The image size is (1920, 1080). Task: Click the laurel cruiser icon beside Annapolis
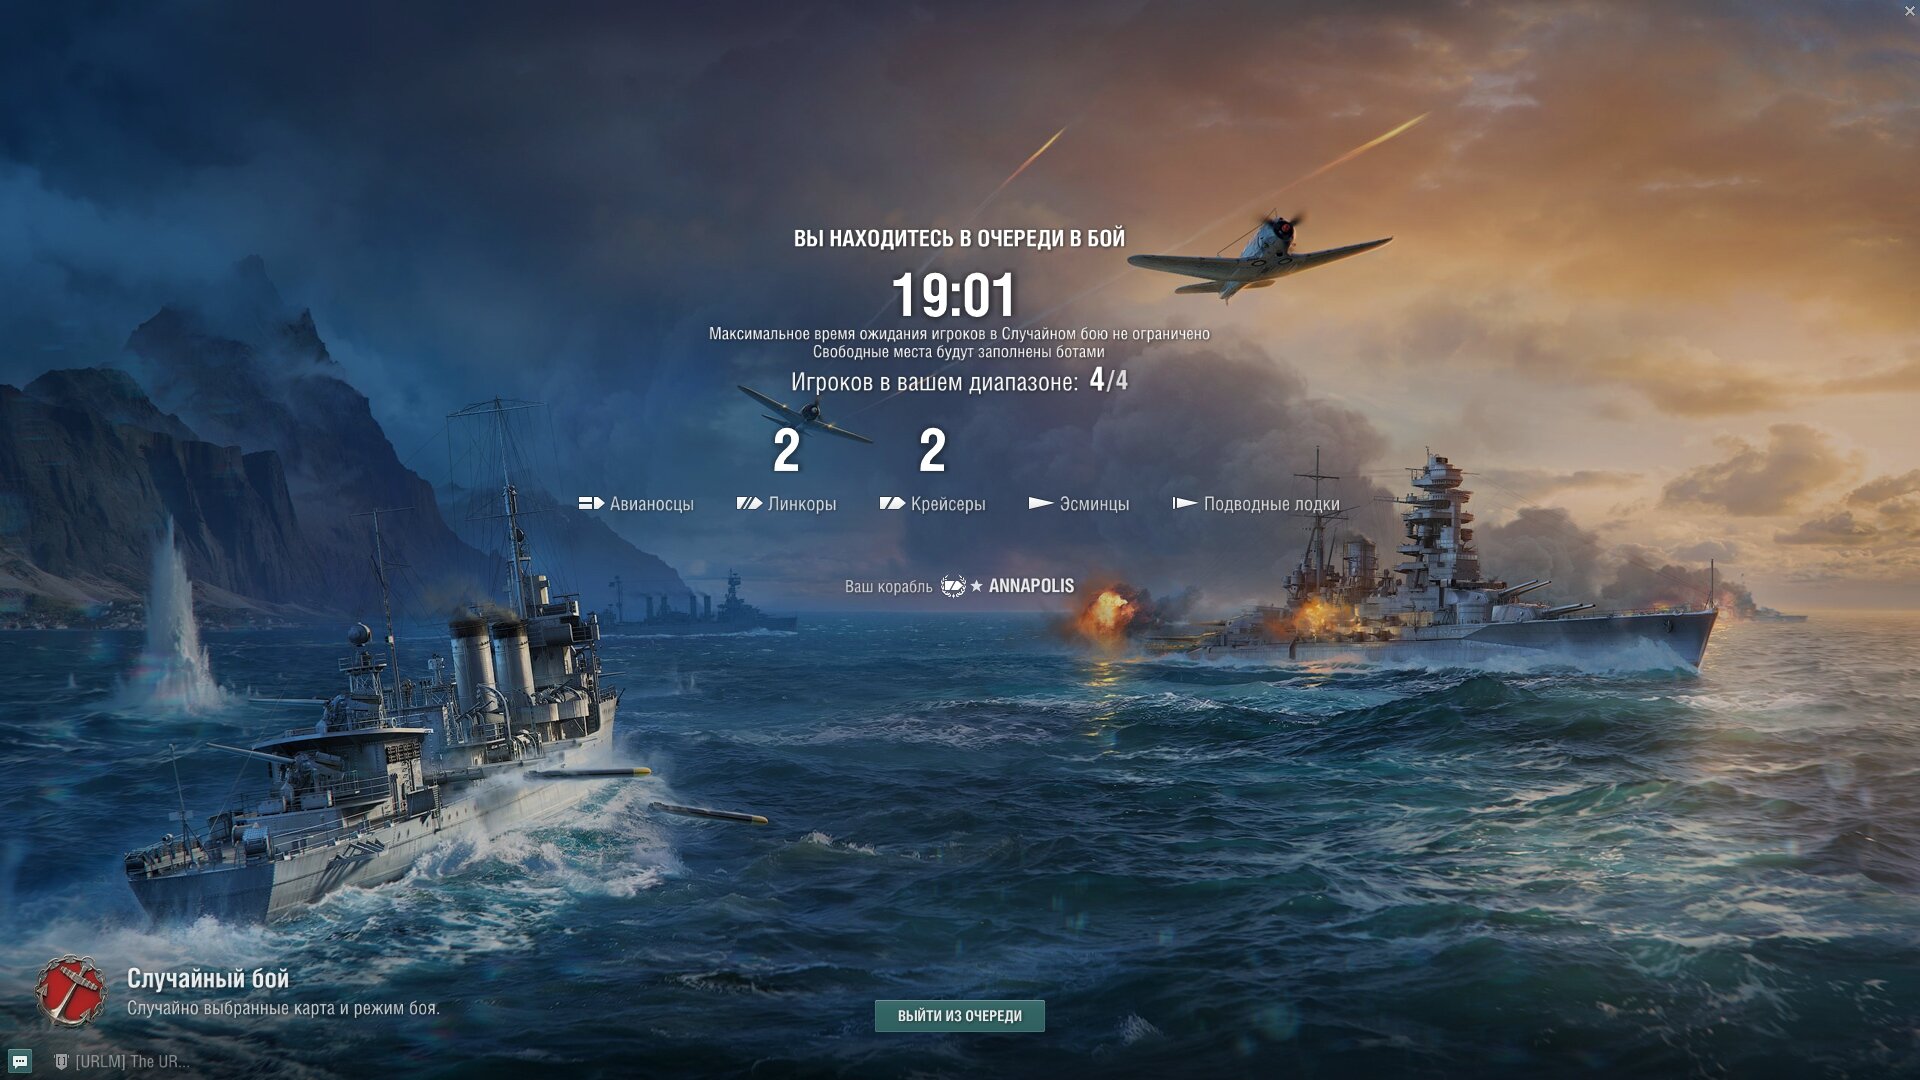(953, 586)
